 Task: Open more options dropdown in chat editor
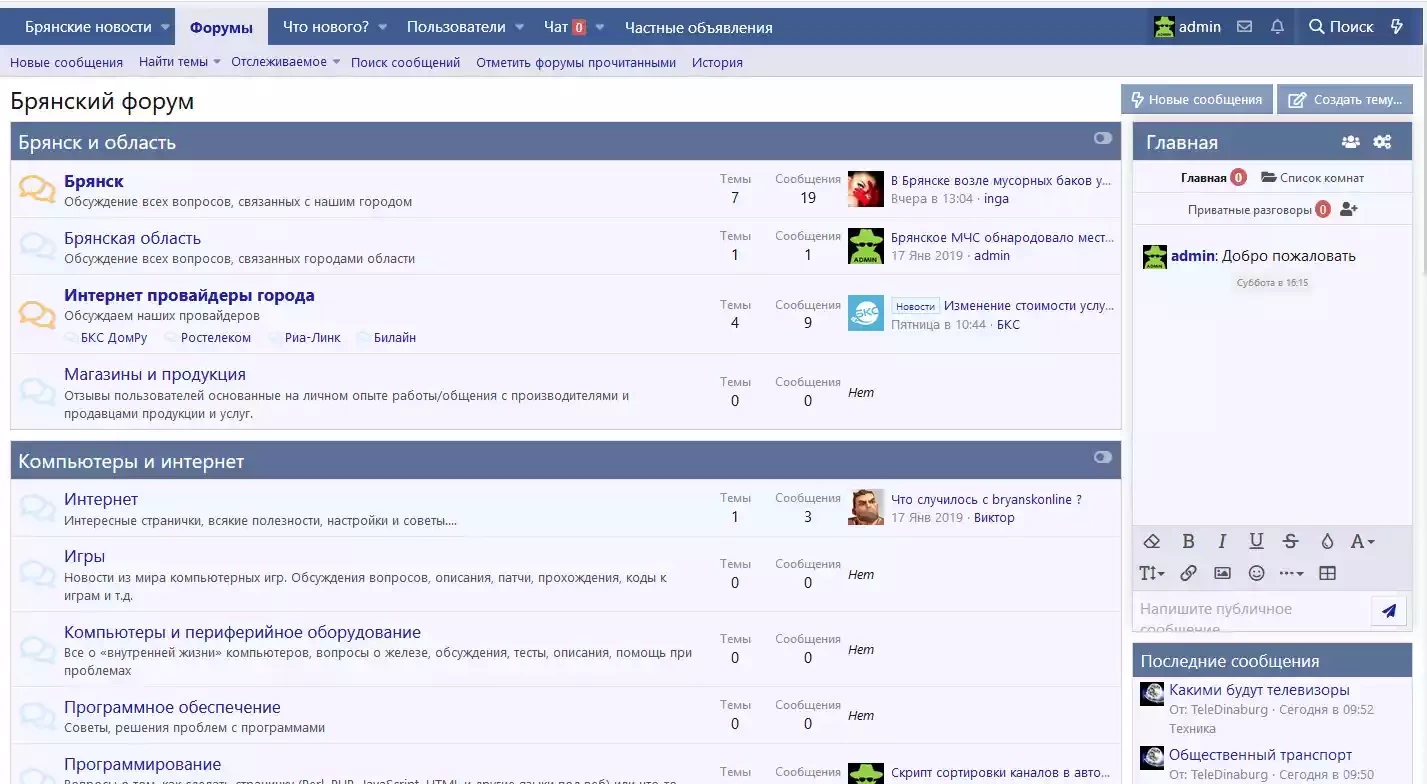pos(1291,573)
